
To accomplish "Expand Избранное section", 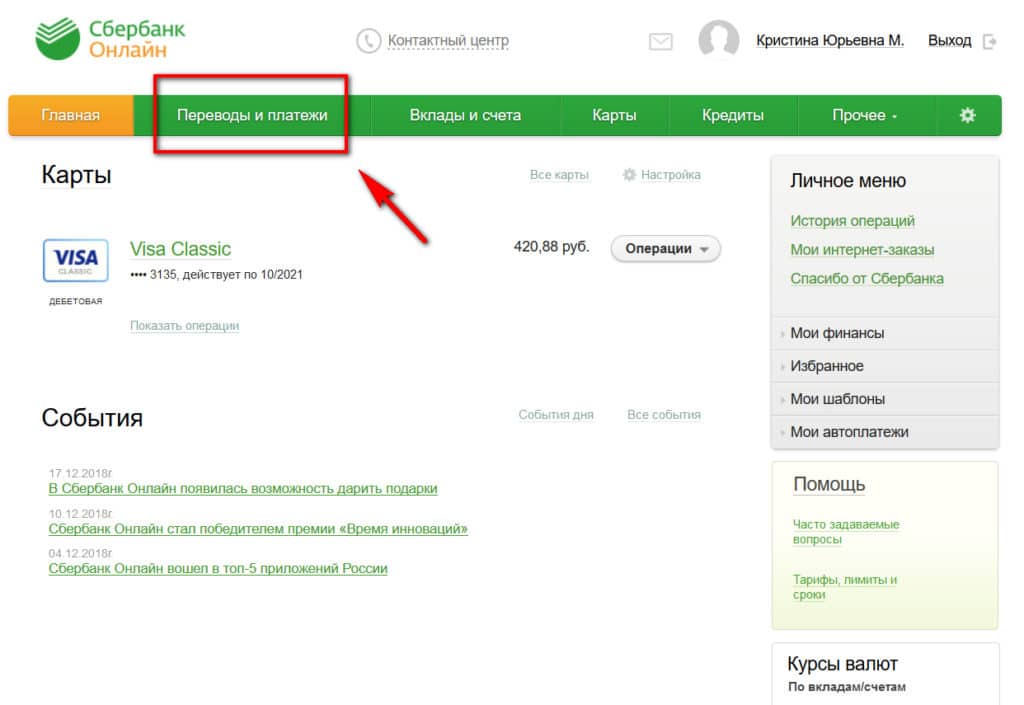I will click(x=884, y=366).
